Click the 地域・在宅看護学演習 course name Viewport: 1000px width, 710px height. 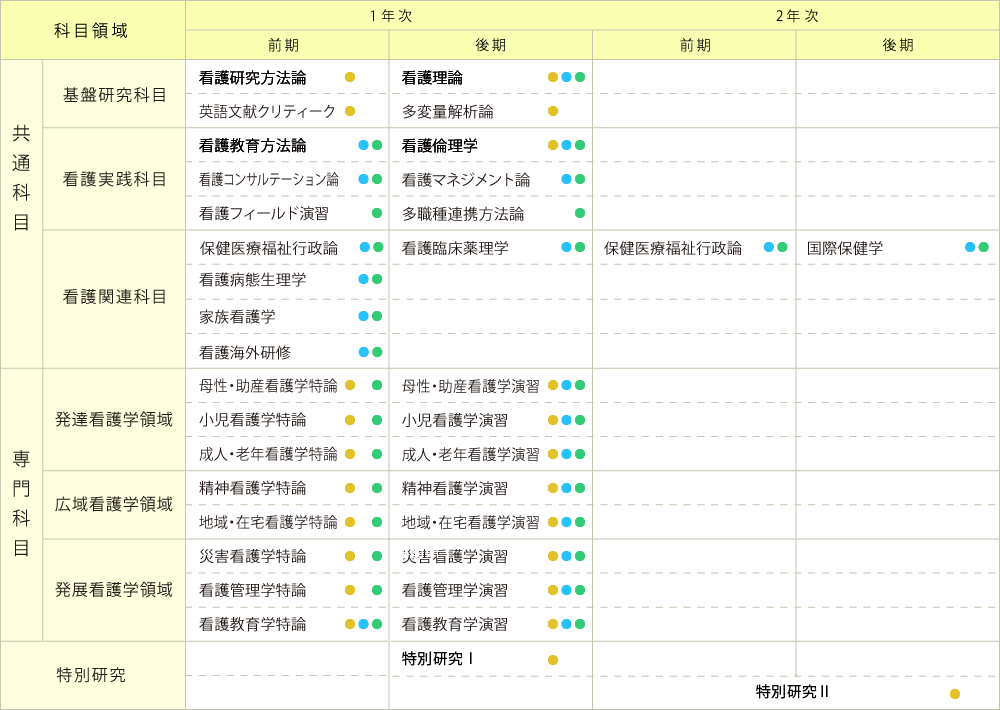471,522
